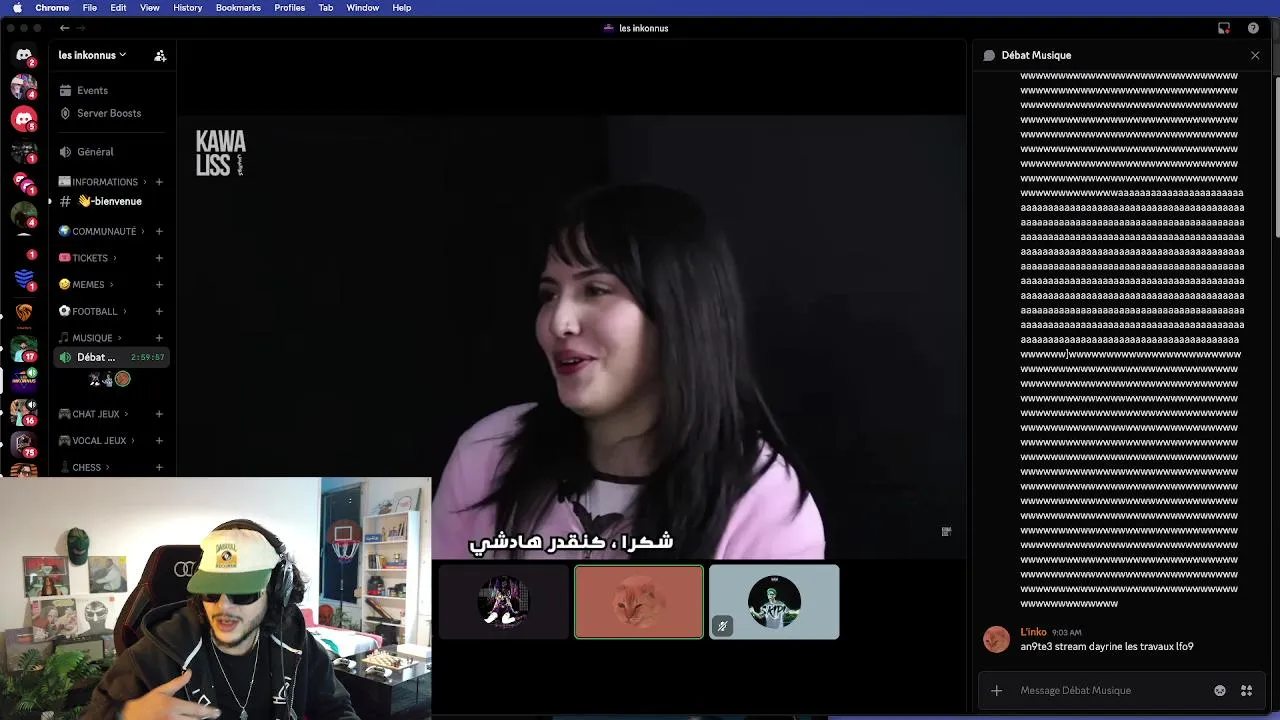
Task: Click the inbox icon in title bar
Action: (x=1224, y=28)
